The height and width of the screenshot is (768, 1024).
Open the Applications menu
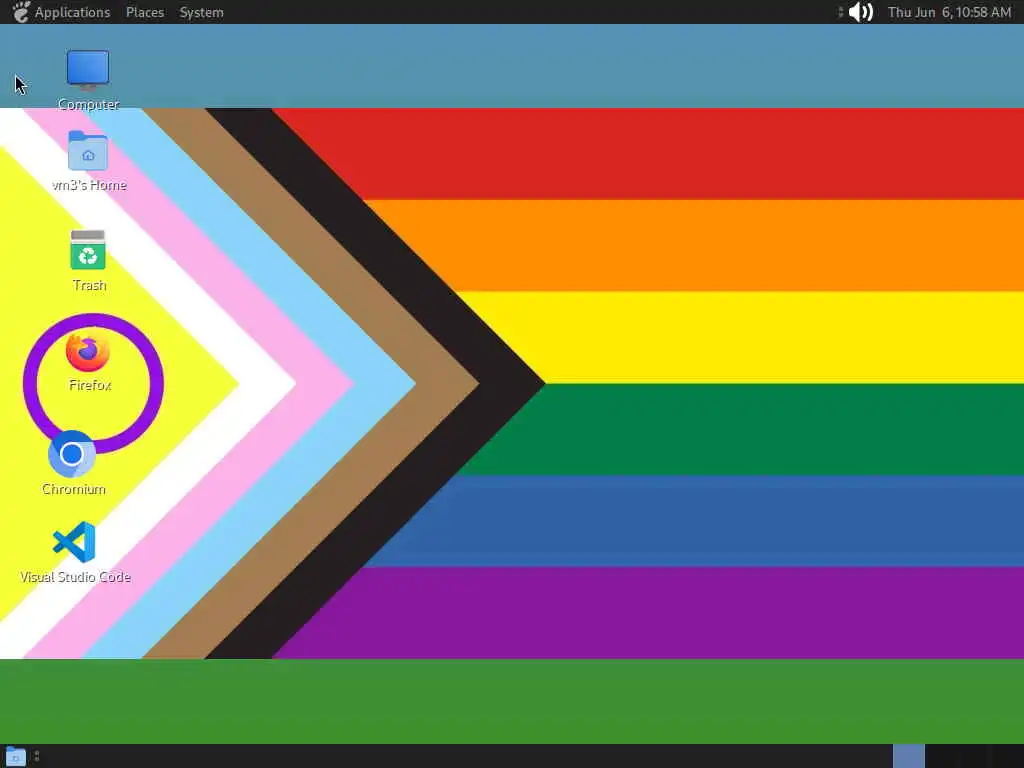pos(72,12)
